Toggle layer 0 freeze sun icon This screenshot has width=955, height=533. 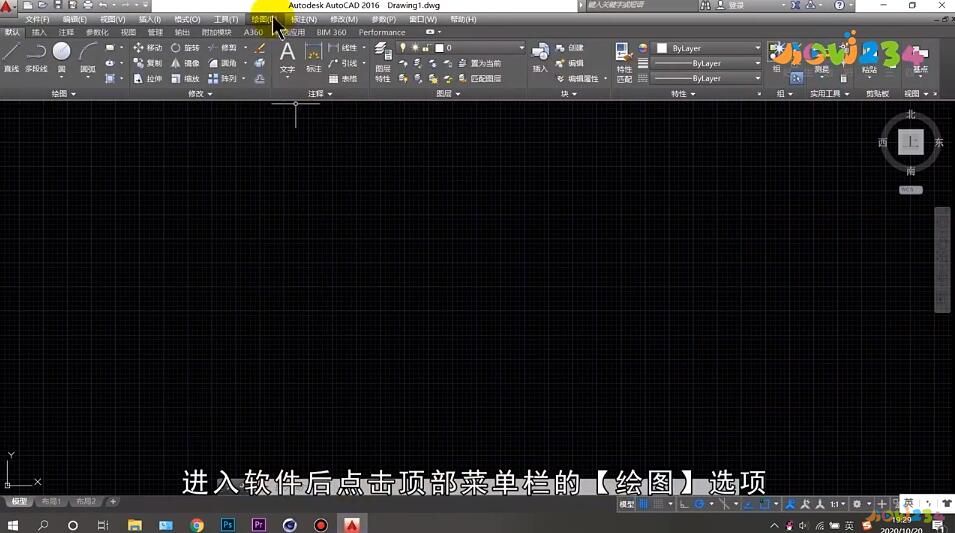point(415,48)
